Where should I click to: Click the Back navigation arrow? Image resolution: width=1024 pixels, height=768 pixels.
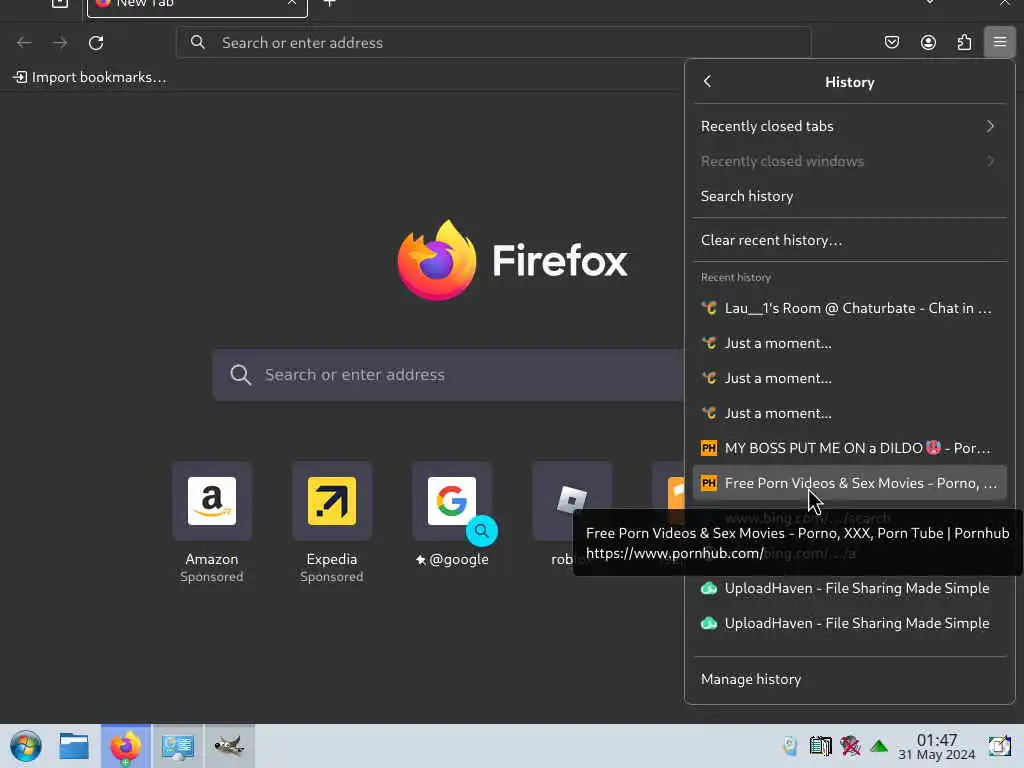[24, 42]
